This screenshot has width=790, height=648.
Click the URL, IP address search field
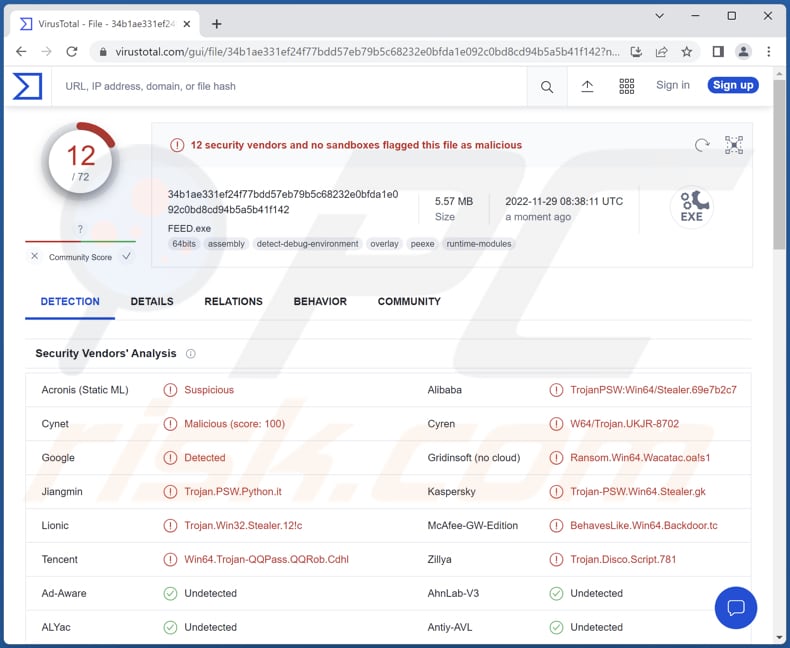pyautogui.click(x=290, y=87)
